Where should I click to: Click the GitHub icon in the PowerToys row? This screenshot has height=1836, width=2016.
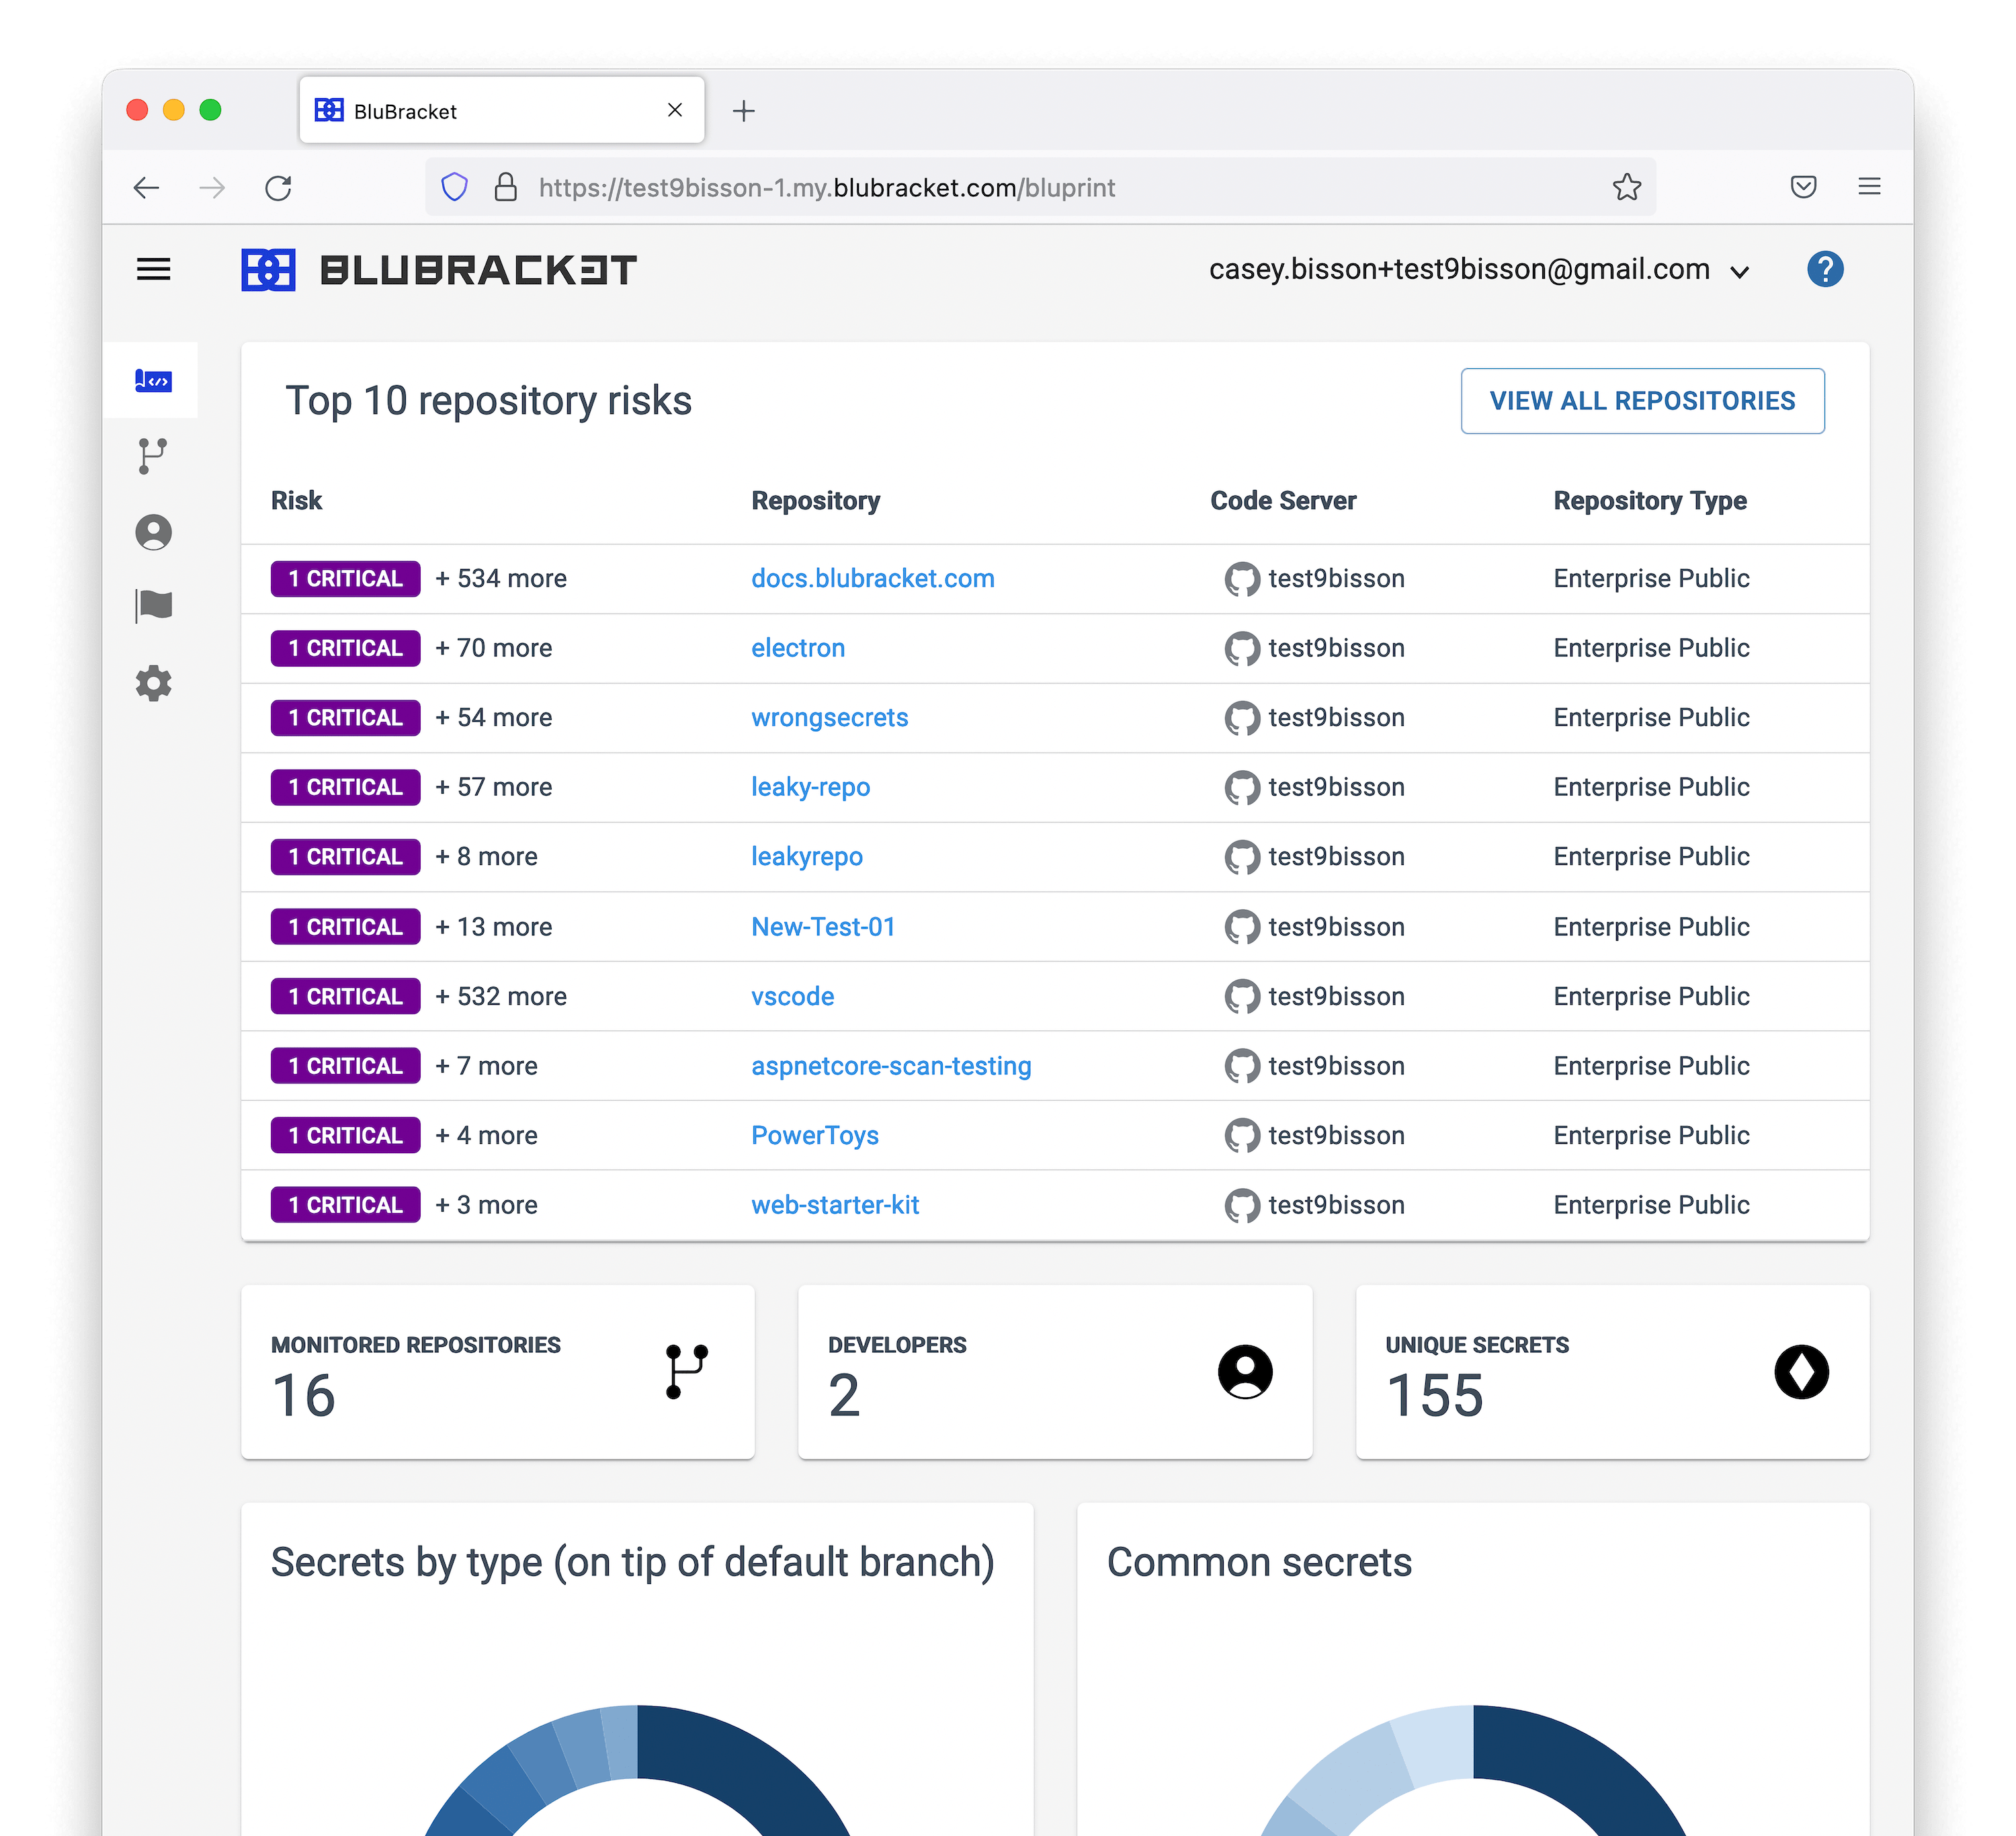[1242, 1136]
